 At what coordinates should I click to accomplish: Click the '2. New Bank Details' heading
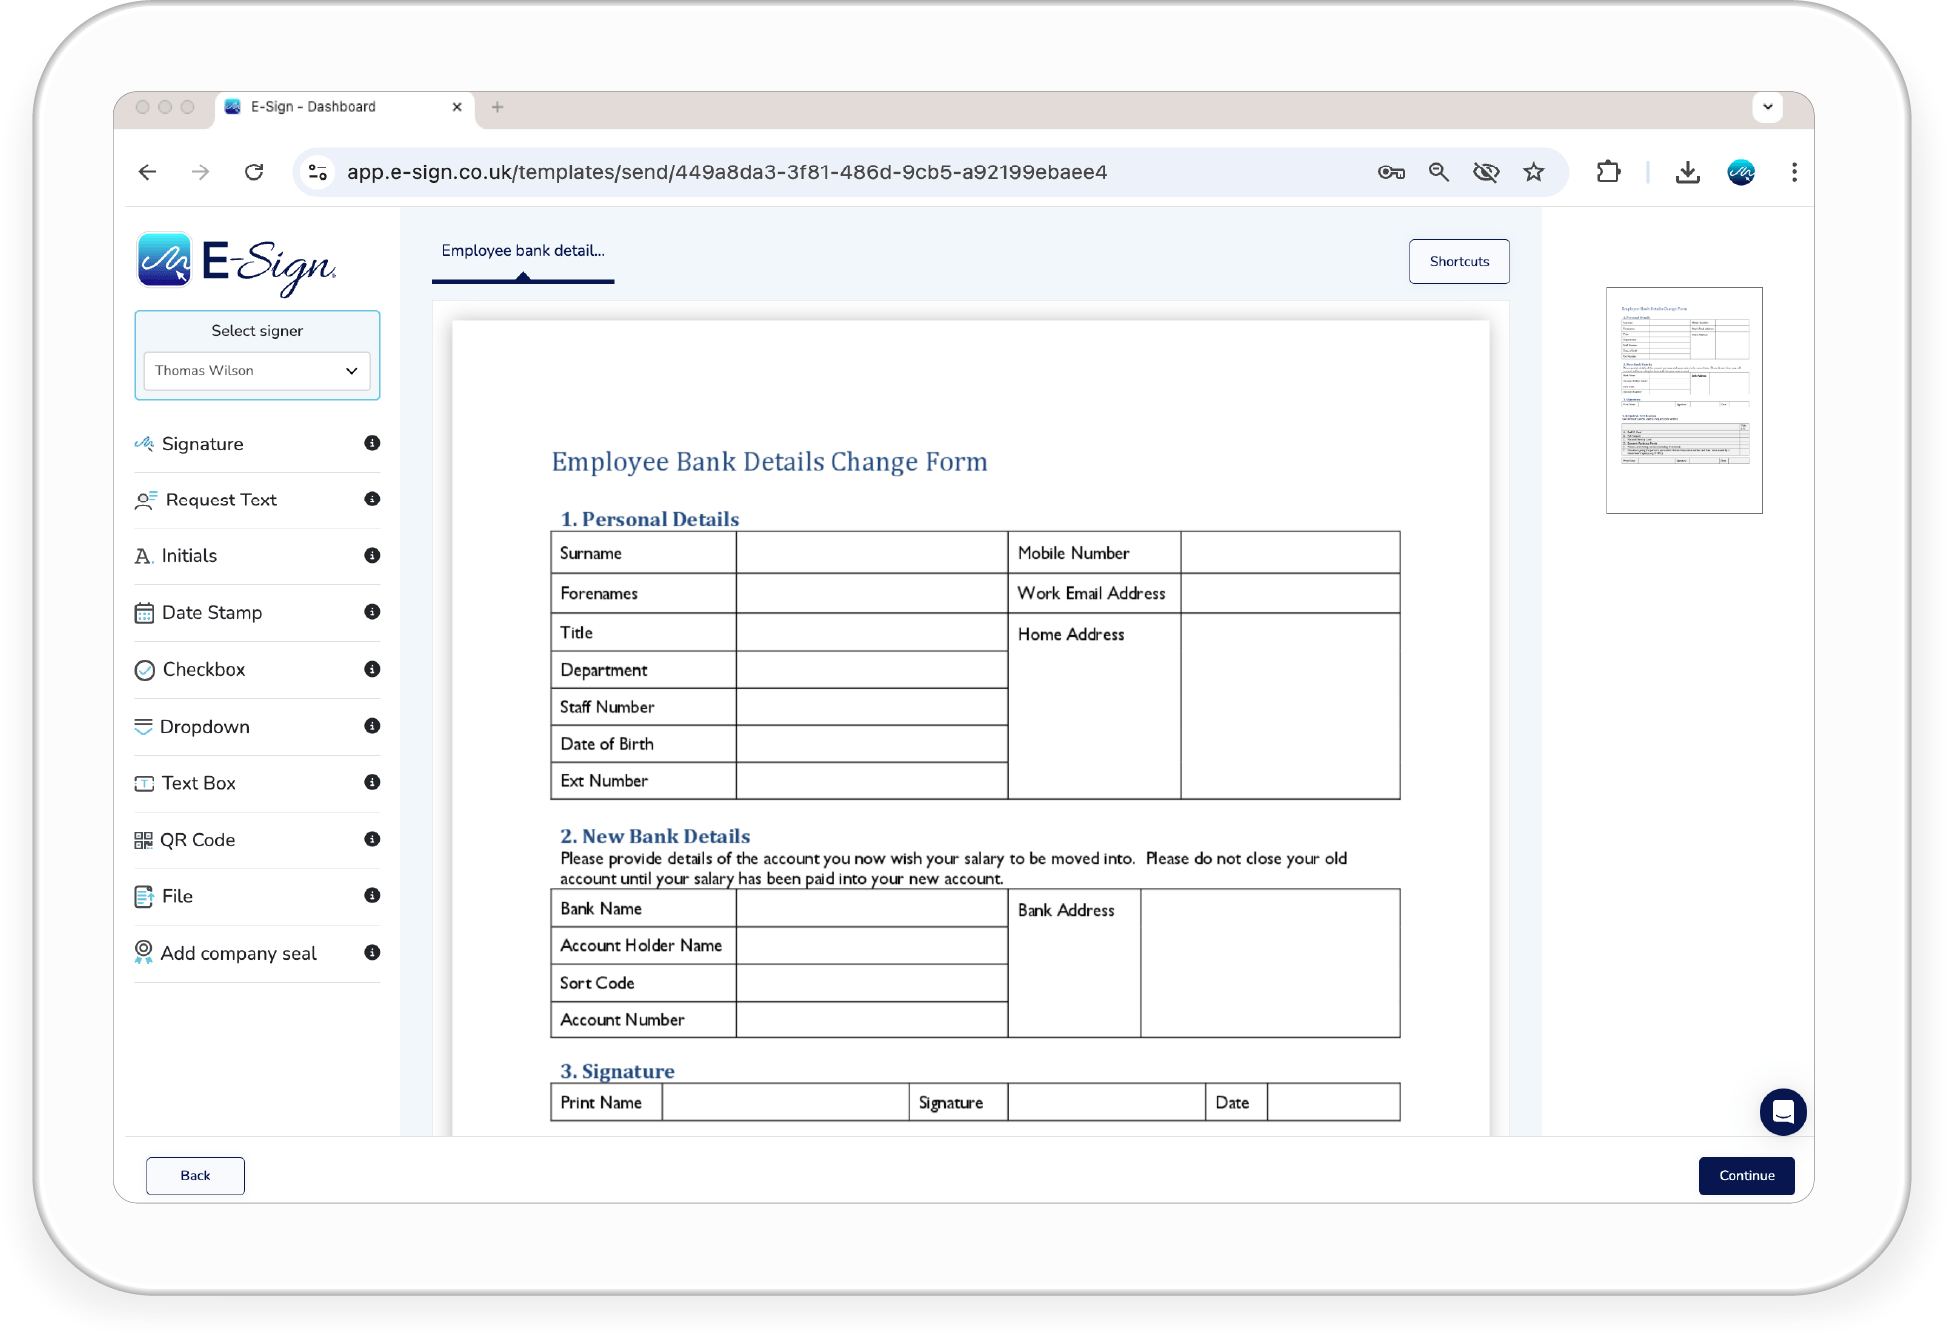[655, 836]
